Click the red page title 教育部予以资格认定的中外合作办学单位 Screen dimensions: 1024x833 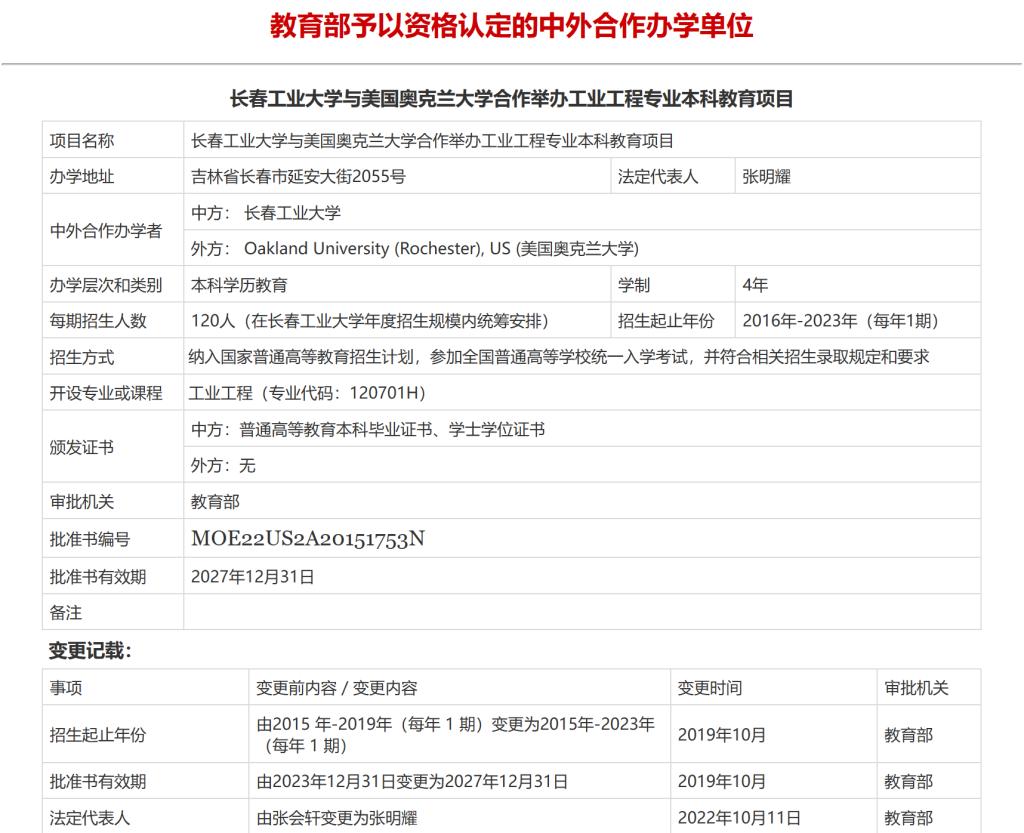click(x=511, y=26)
